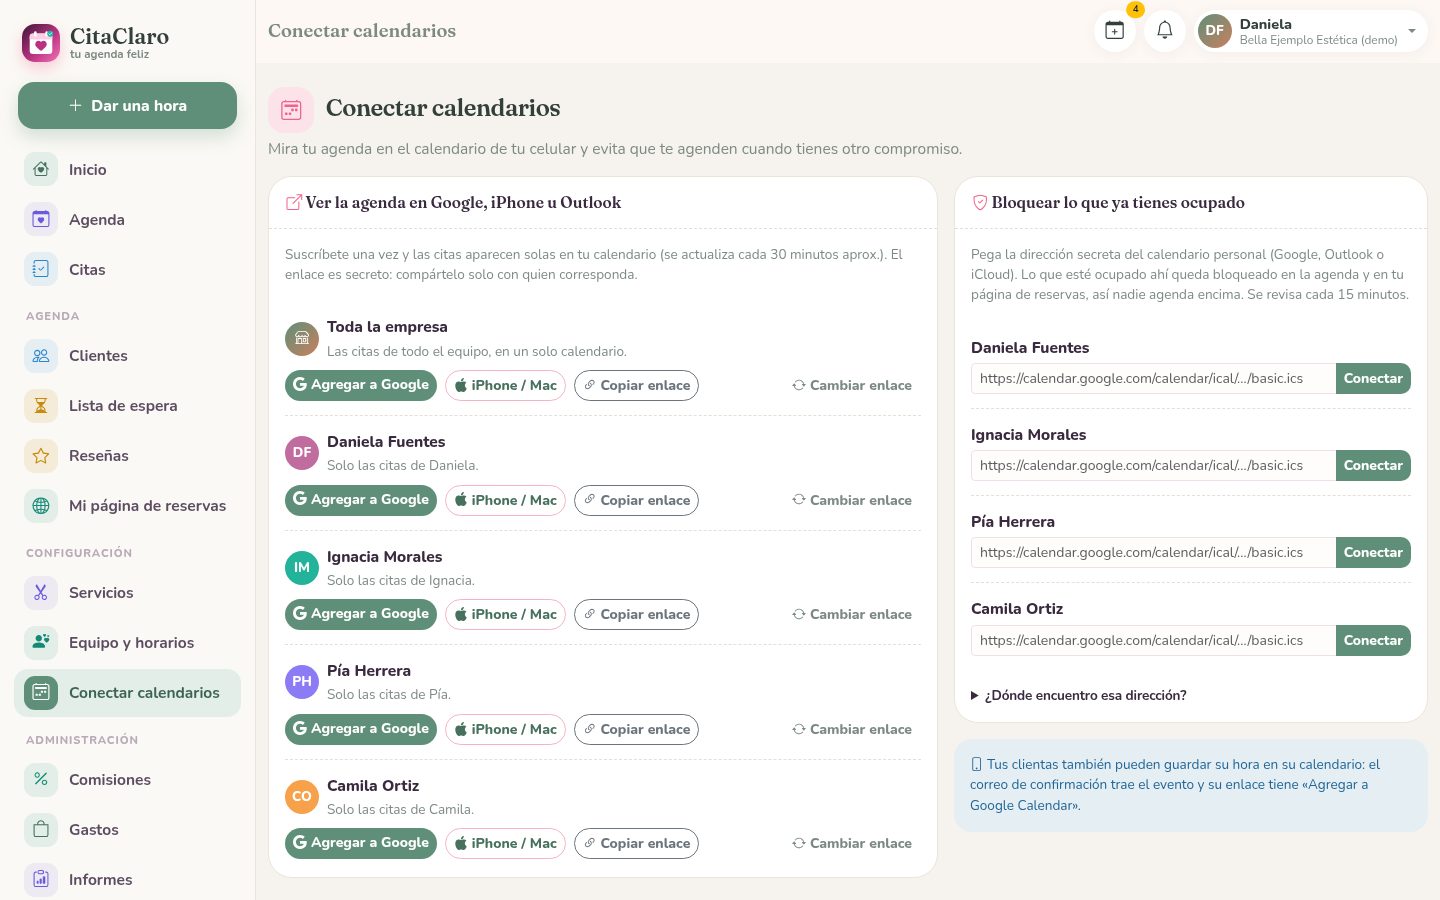Focus the calendar URL field for Camila Ortiz
Screen dimensions: 1440x900
tap(1153, 640)
